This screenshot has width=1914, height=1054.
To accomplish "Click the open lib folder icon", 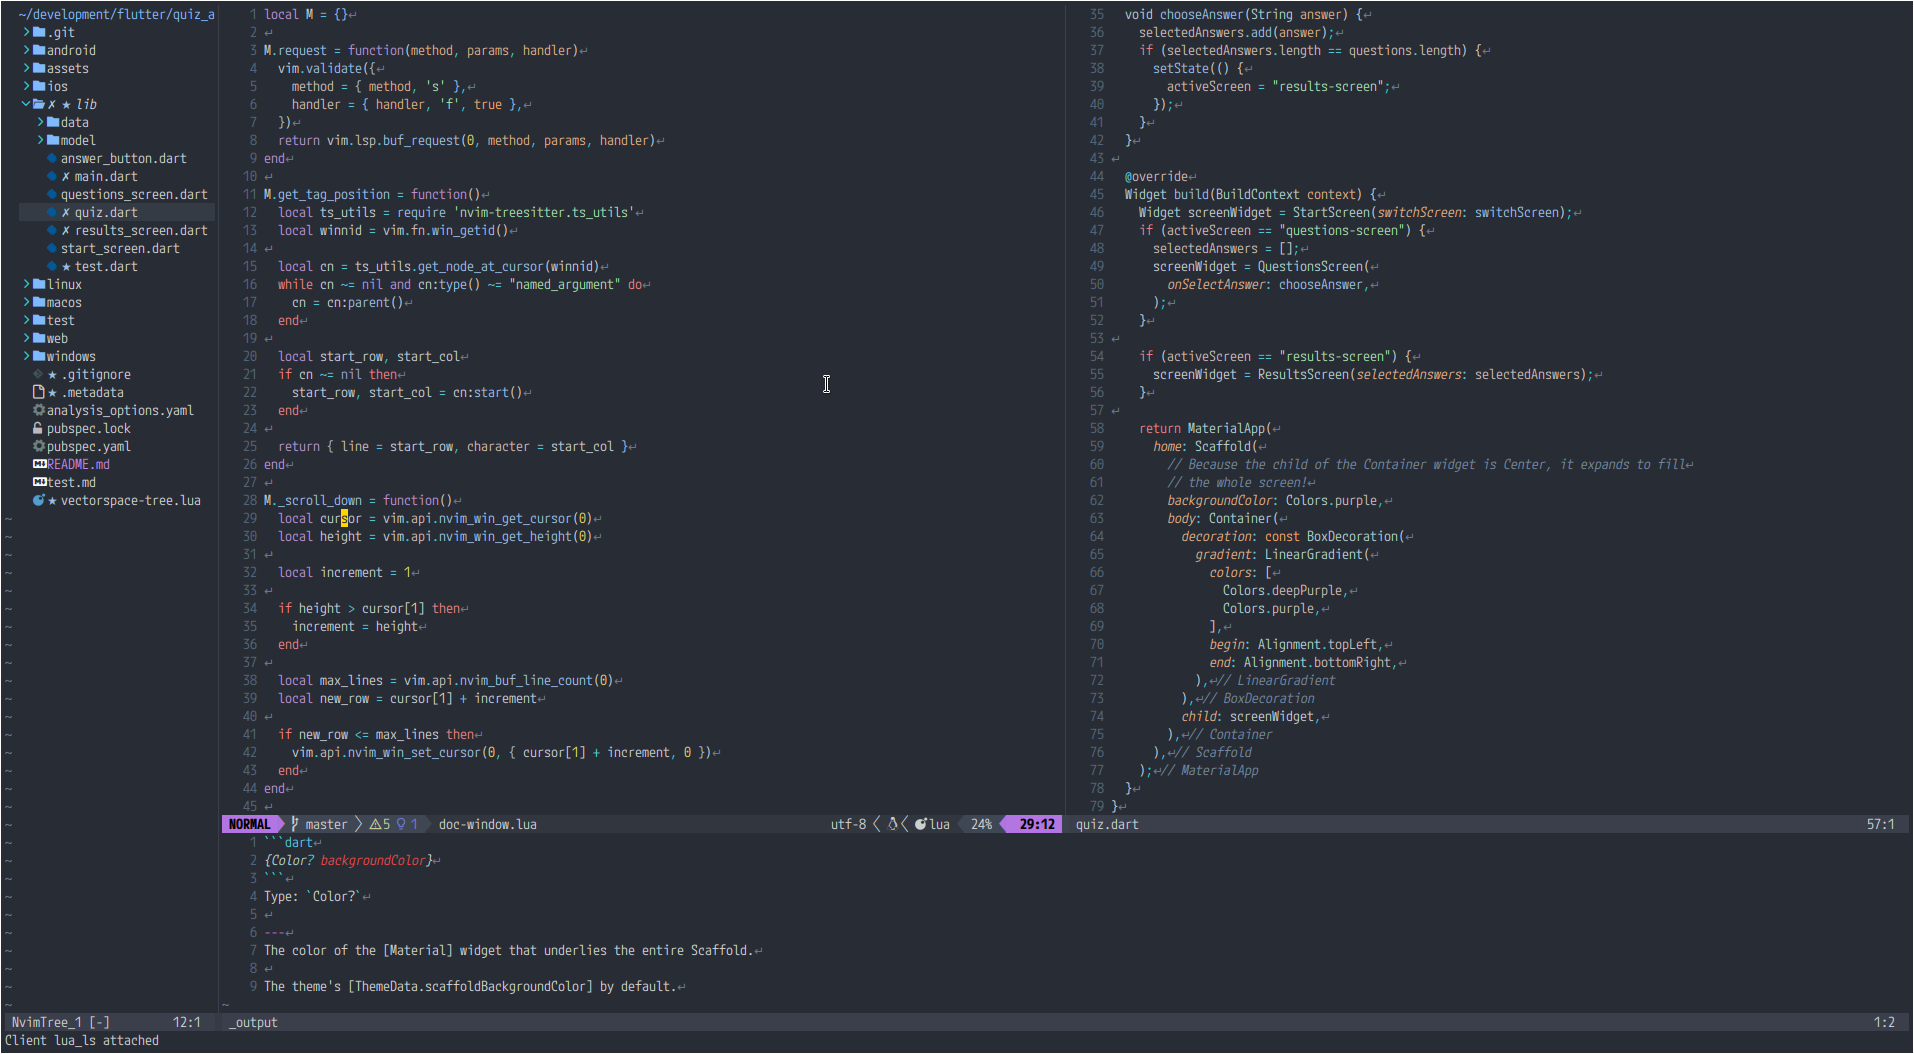I will (x=39, y=104).
